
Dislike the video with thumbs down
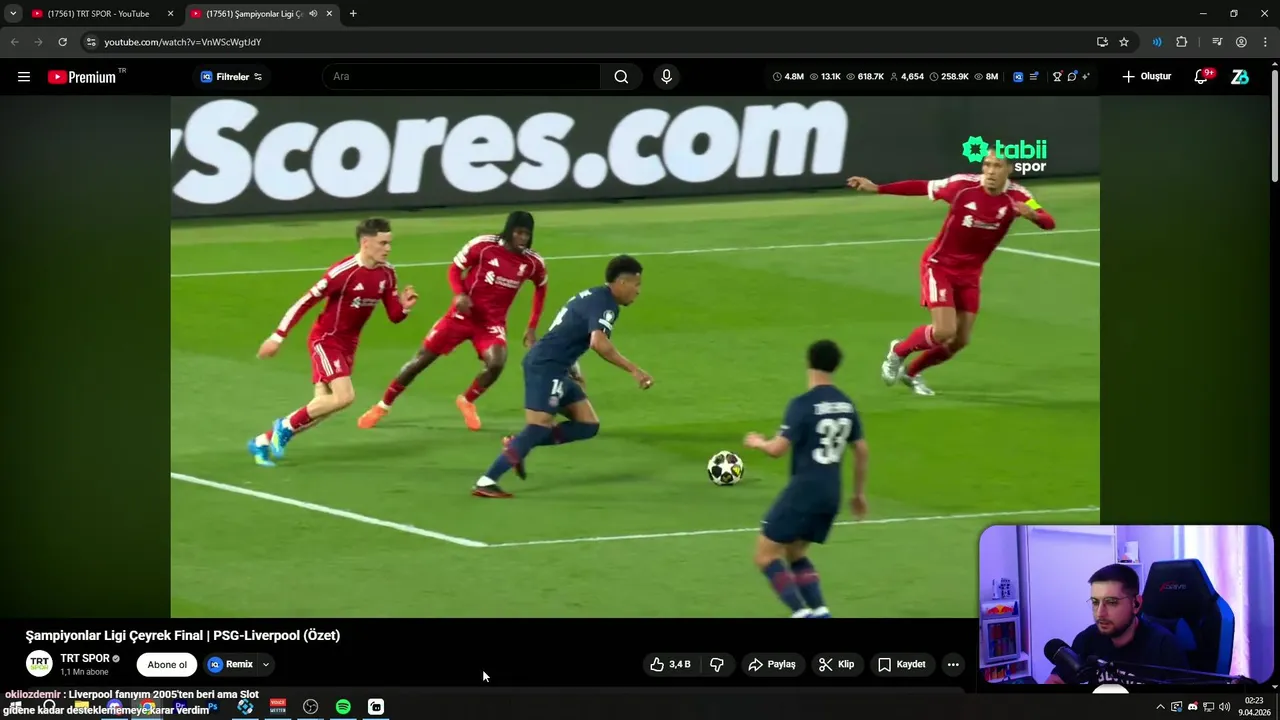click(x=717, y=664)
